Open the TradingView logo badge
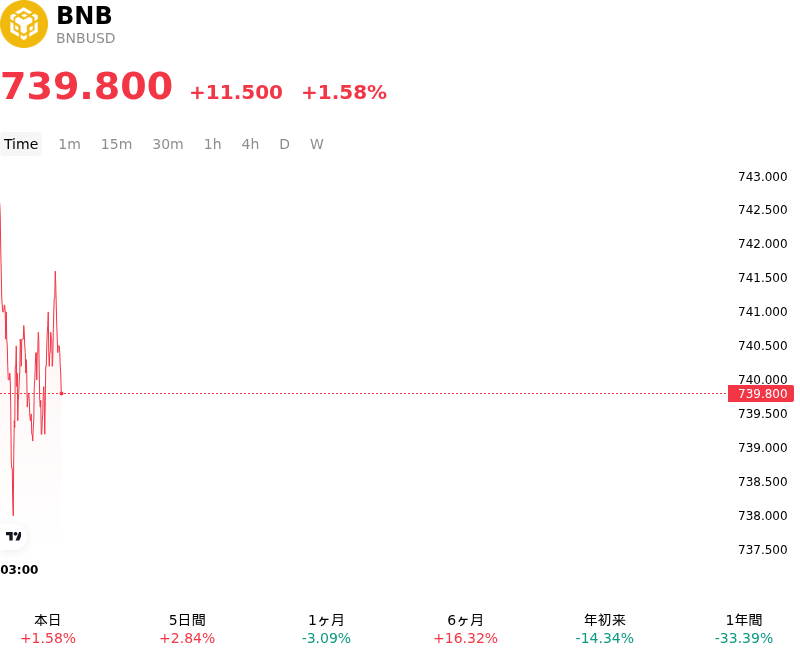The image size is (800, 658). [13, 536]
